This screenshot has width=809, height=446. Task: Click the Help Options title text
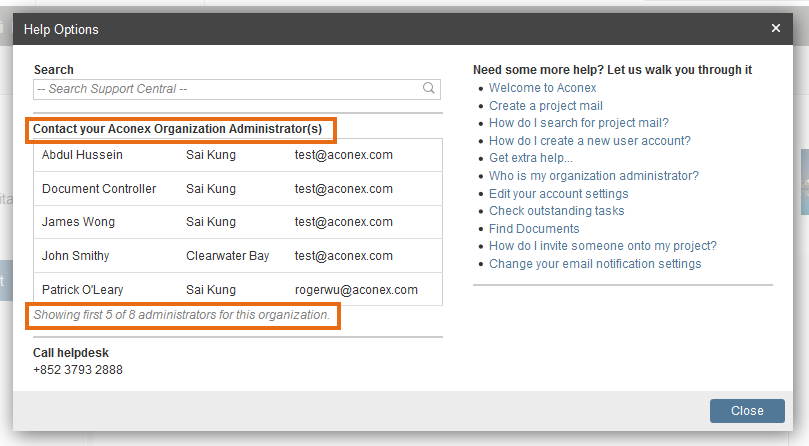pos(61,29)
